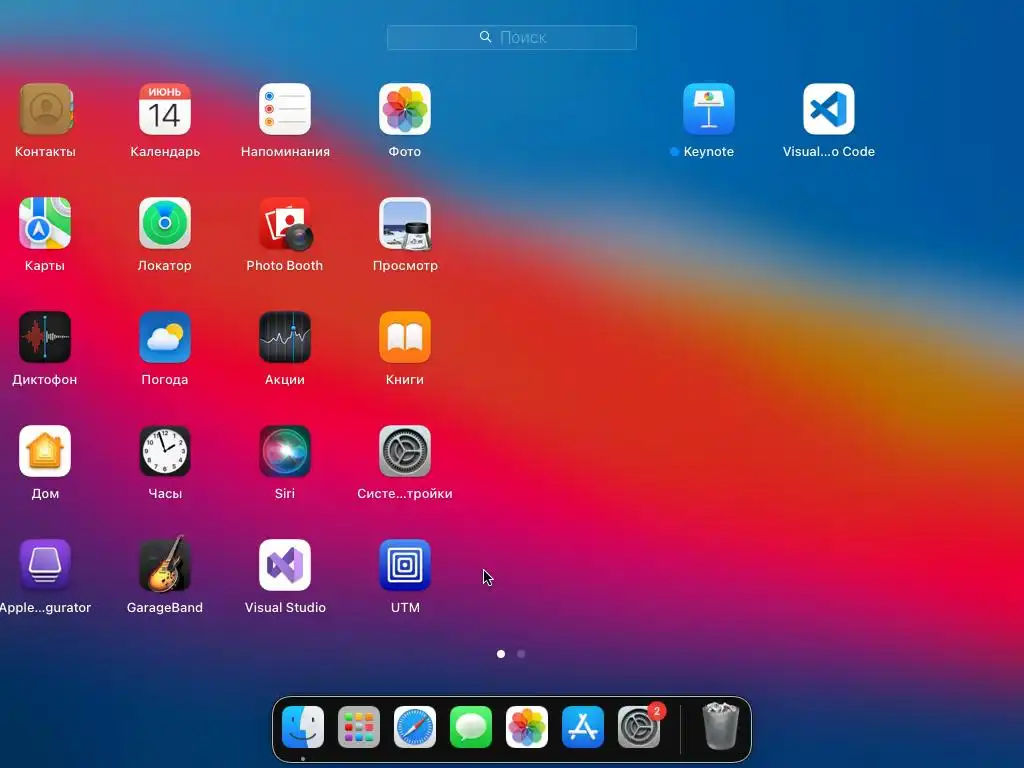The height and width of the screenshot is (768, 1024).
Task: Launch Календарь from Launchpad
Action: click(x=165, y=109)
